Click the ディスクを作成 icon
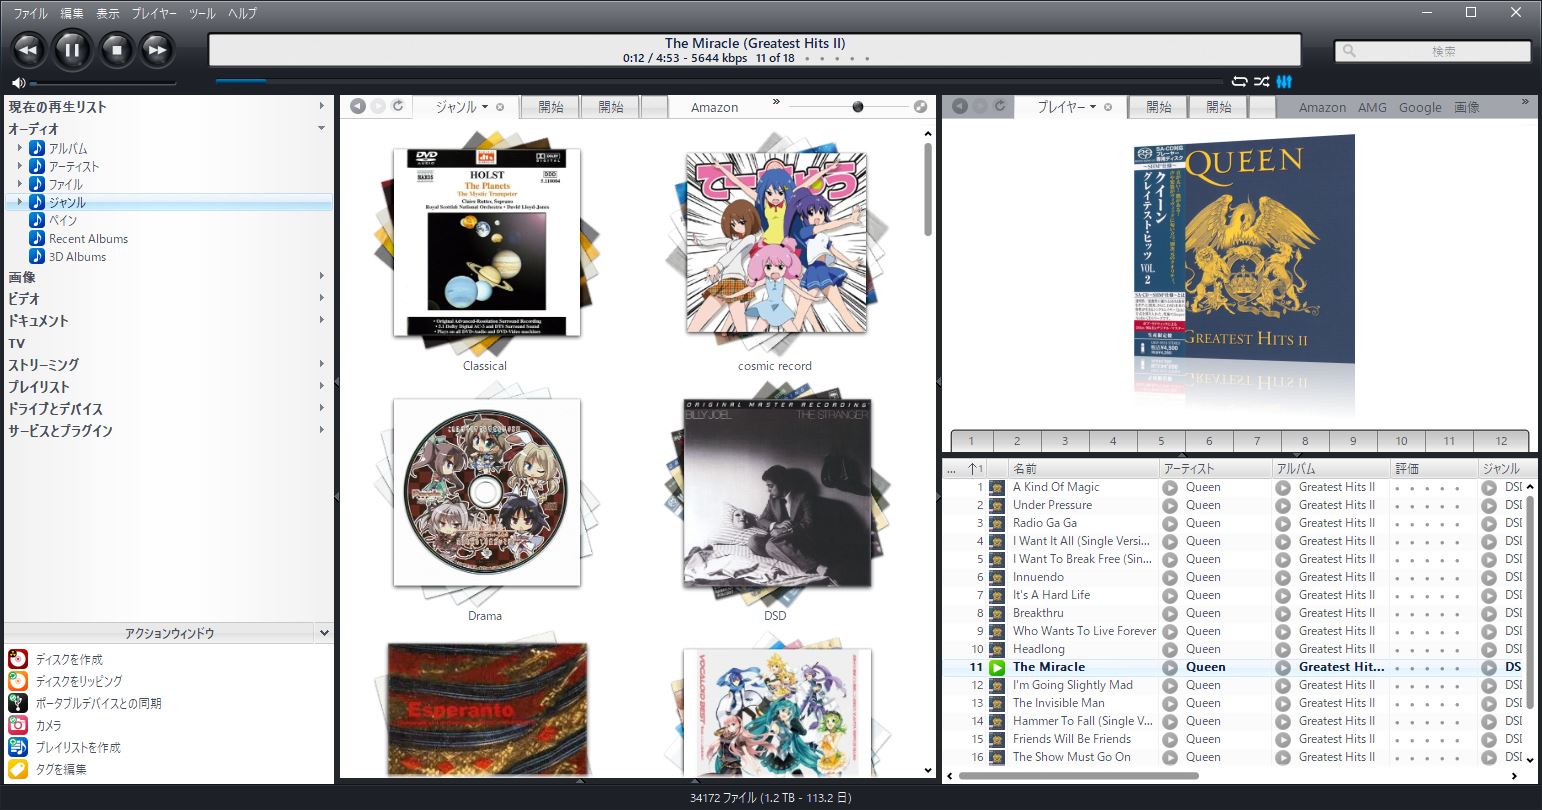This screenshot has width=1542, height=810. point(18,659)
